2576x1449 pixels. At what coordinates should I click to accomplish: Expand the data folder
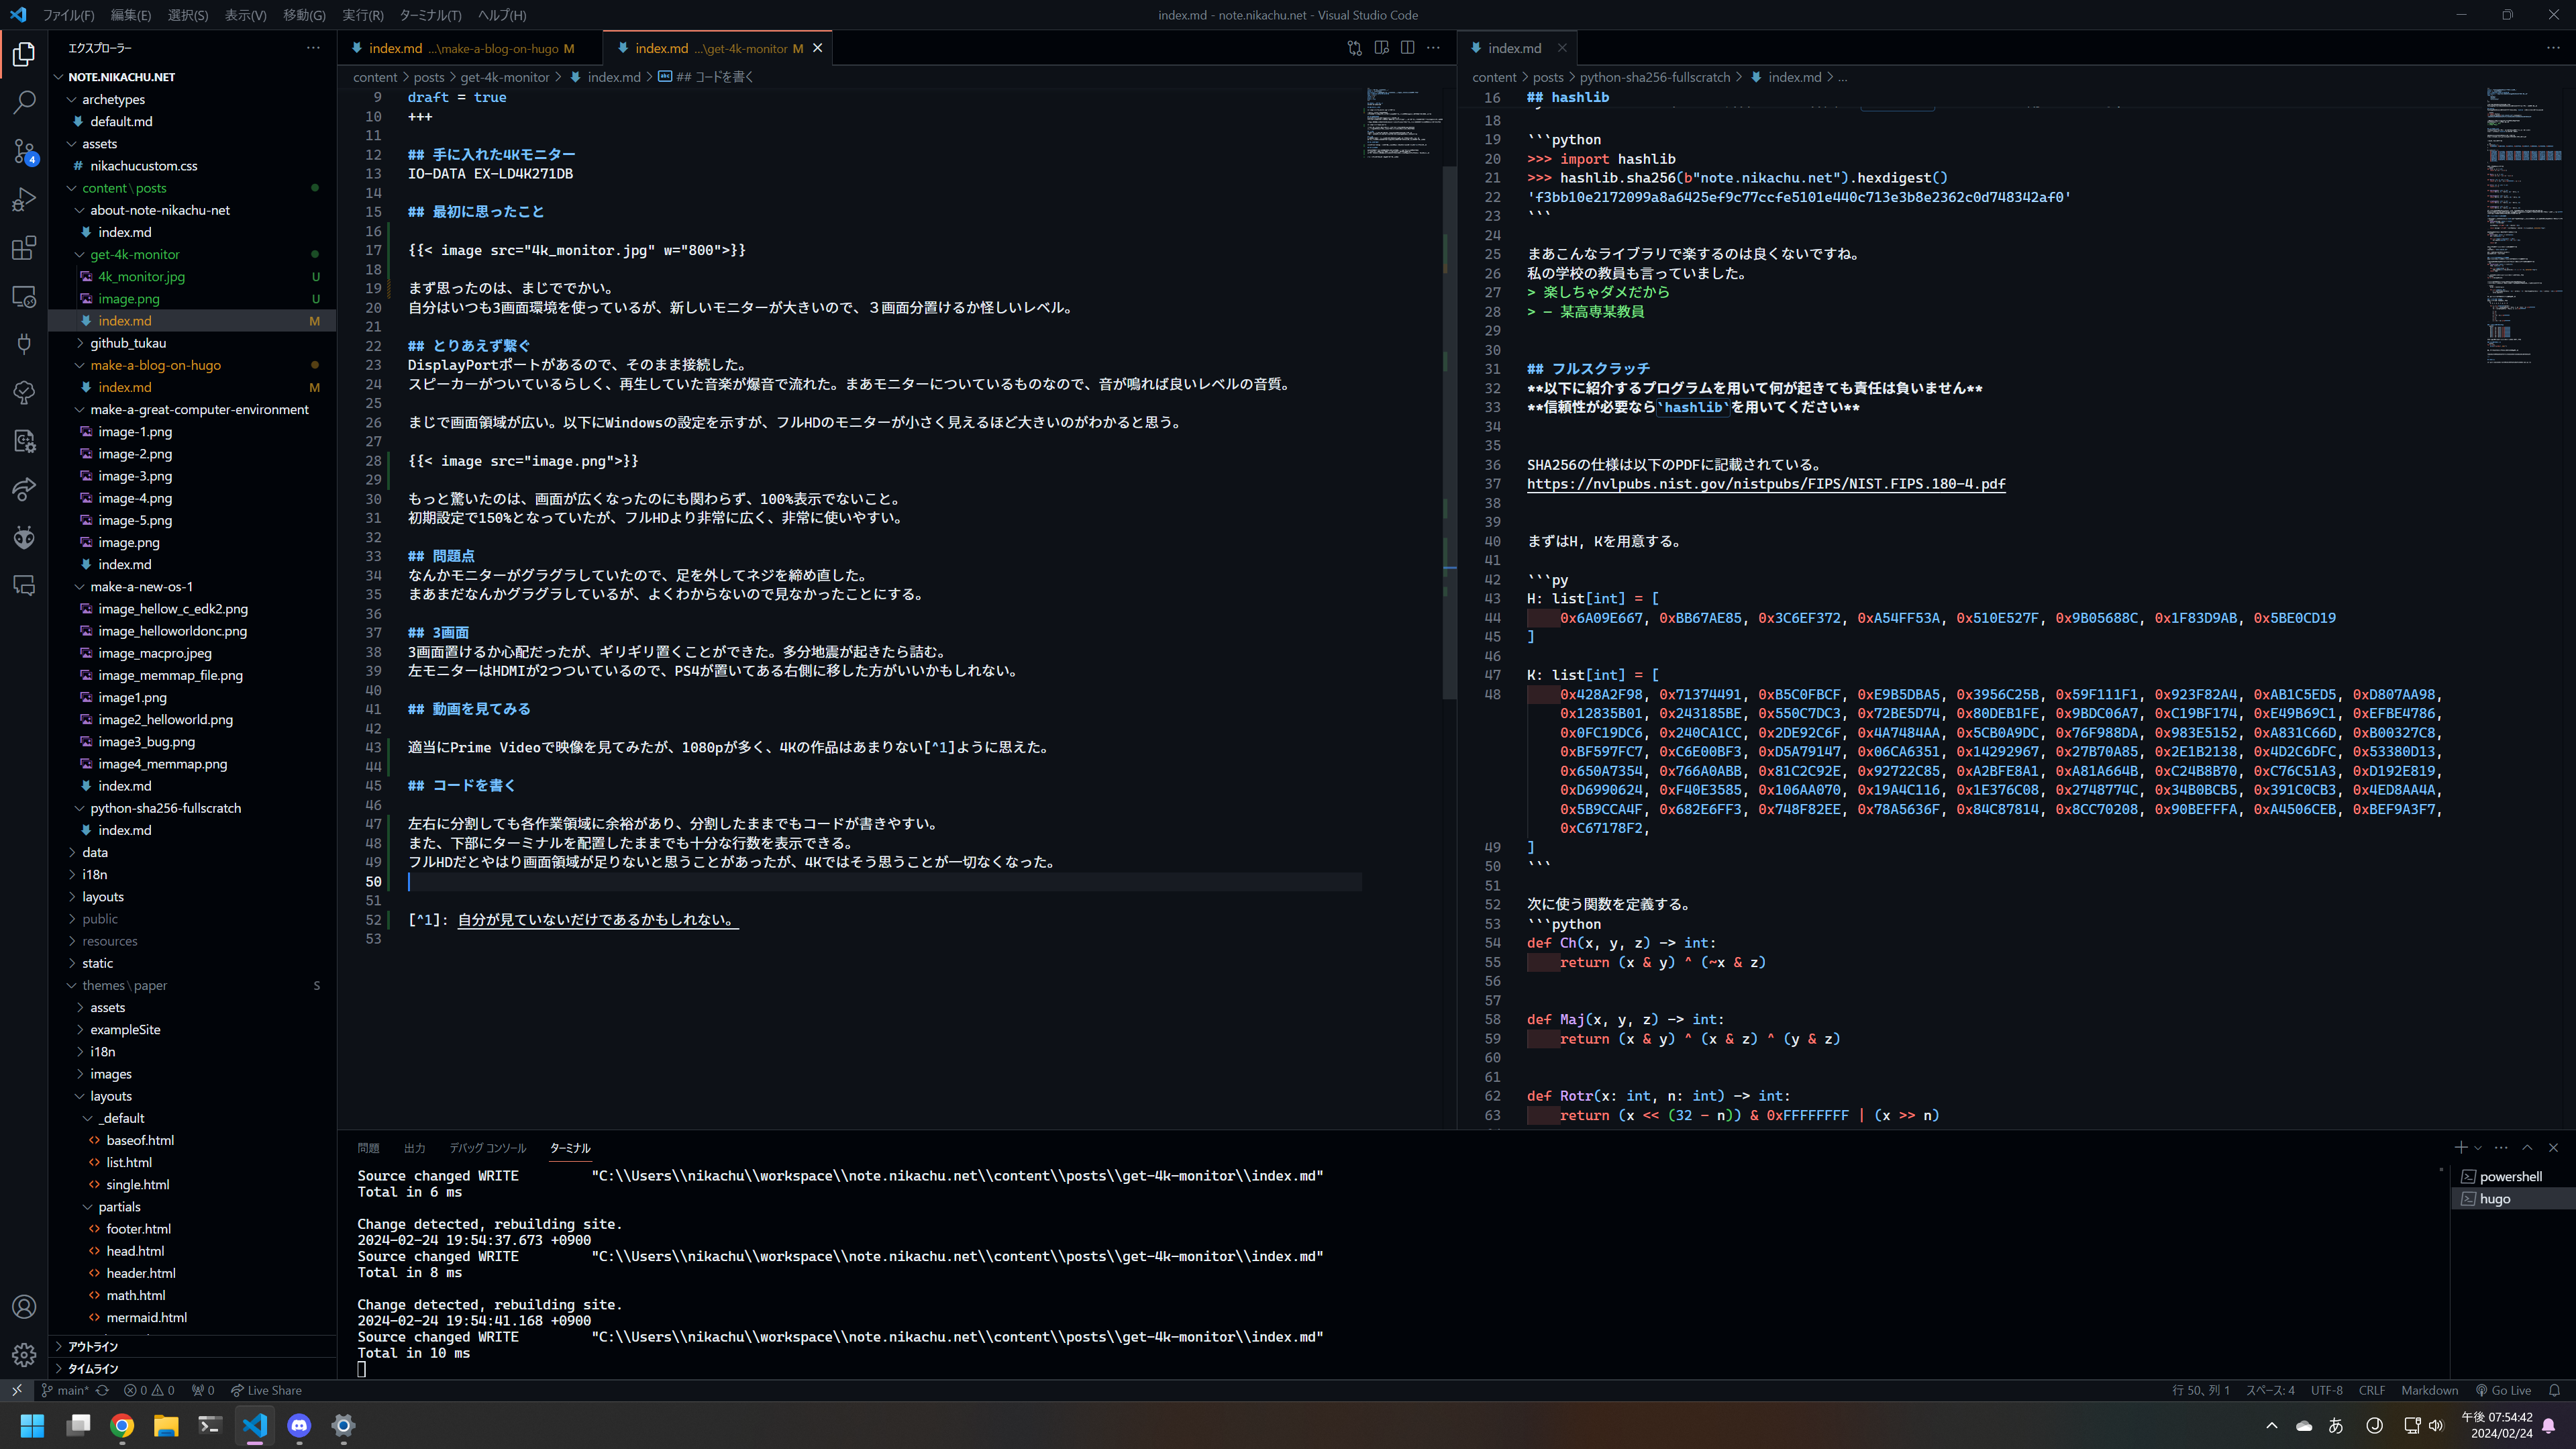click(95, 852)
